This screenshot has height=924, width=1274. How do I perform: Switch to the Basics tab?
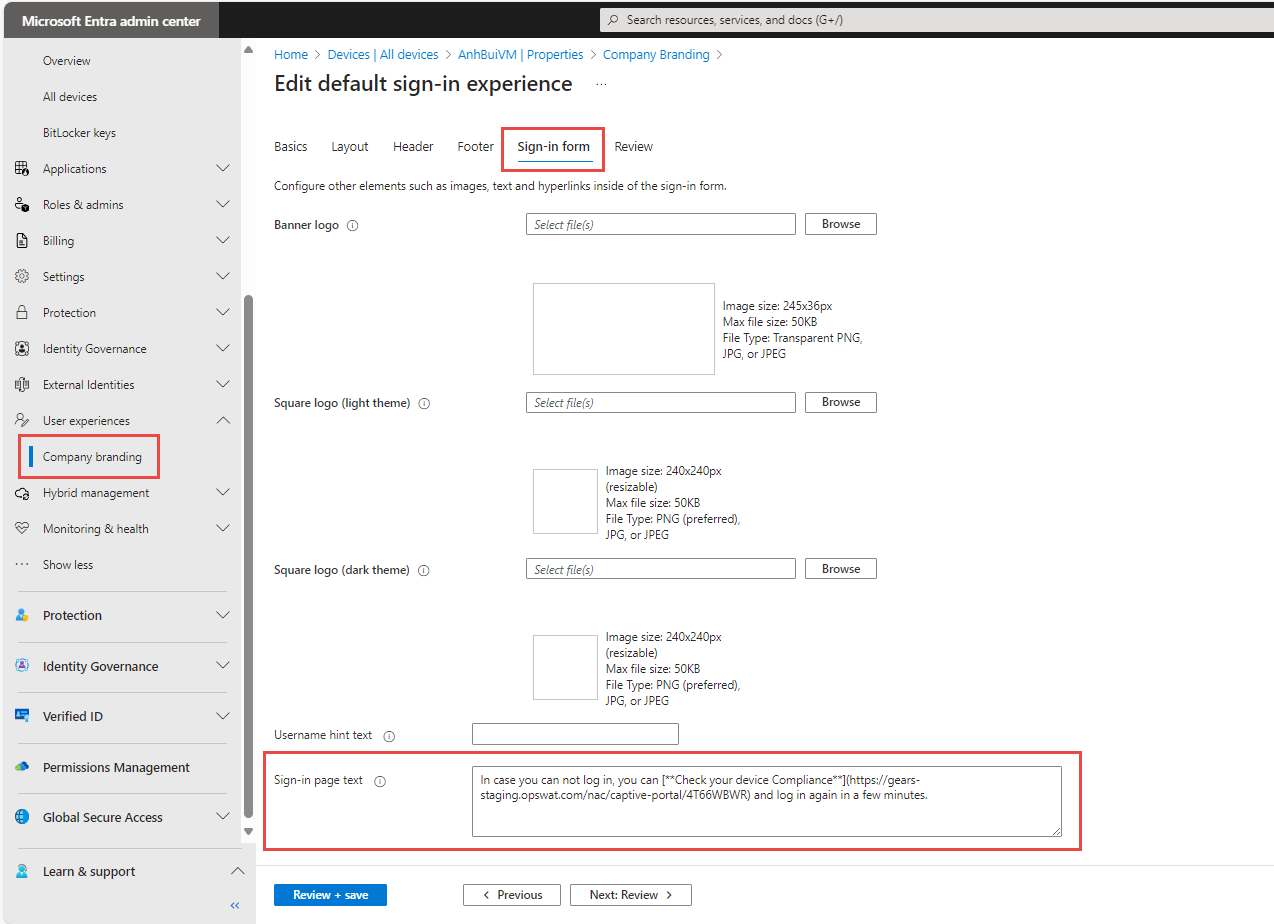pos(291,147)
